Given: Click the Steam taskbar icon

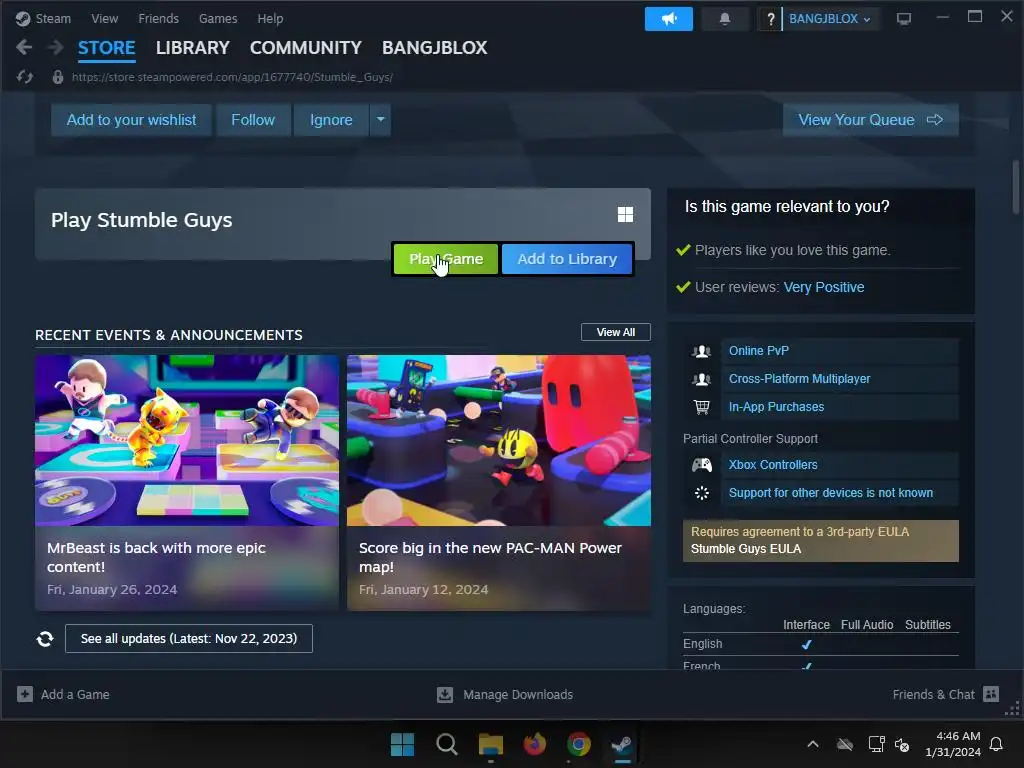Looking at the screenshot, I should click(x=622, y=744).
